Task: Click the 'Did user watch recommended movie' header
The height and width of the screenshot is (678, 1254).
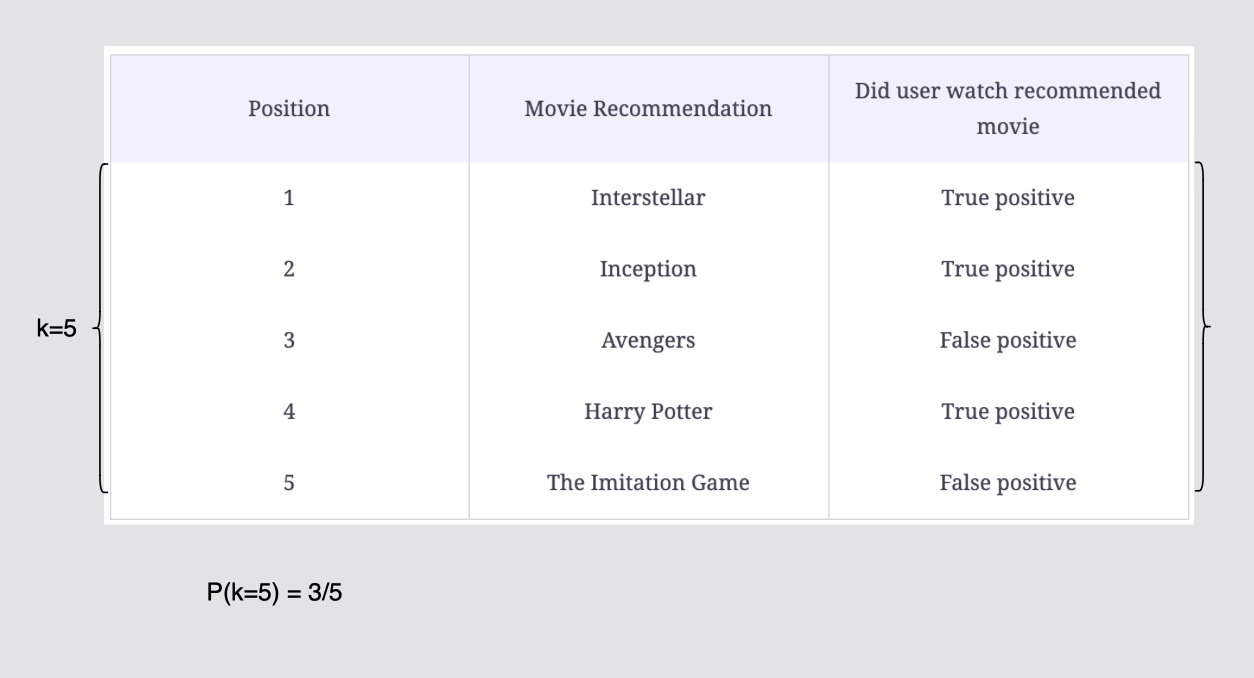Action: (x=1008, y=109)
